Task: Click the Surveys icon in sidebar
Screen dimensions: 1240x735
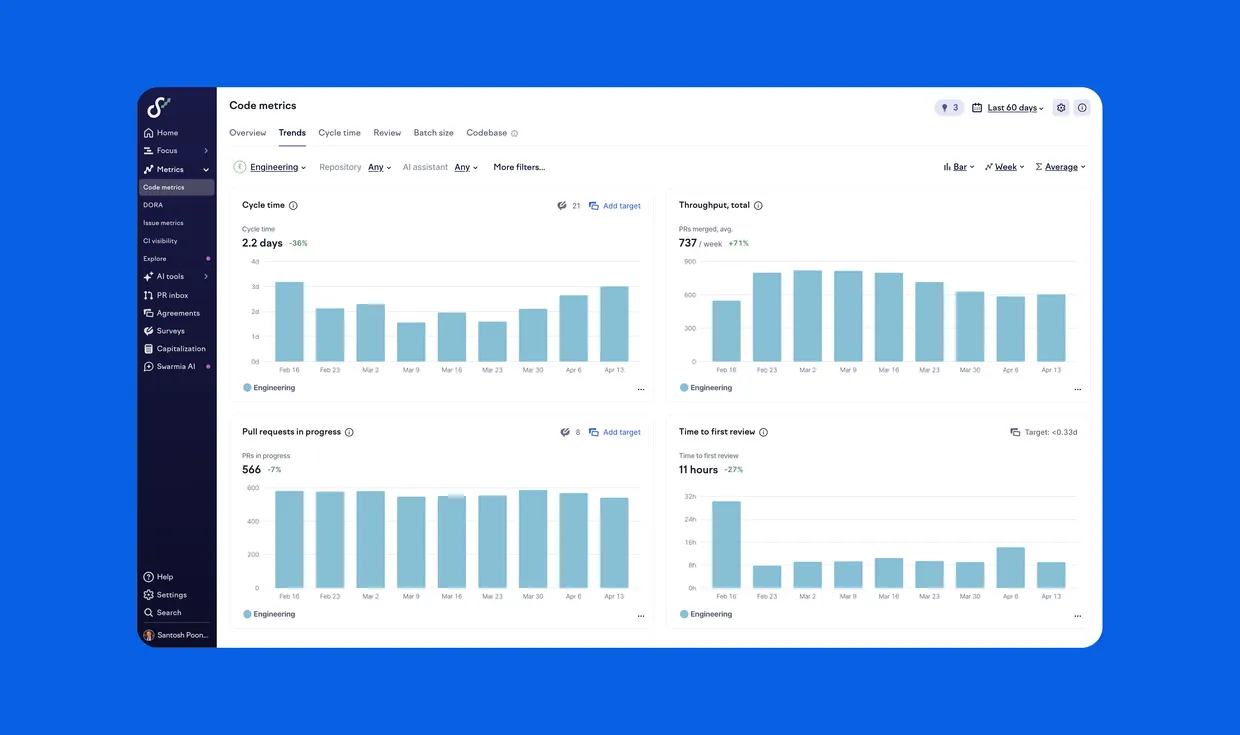Action: [x=148, y=331]
